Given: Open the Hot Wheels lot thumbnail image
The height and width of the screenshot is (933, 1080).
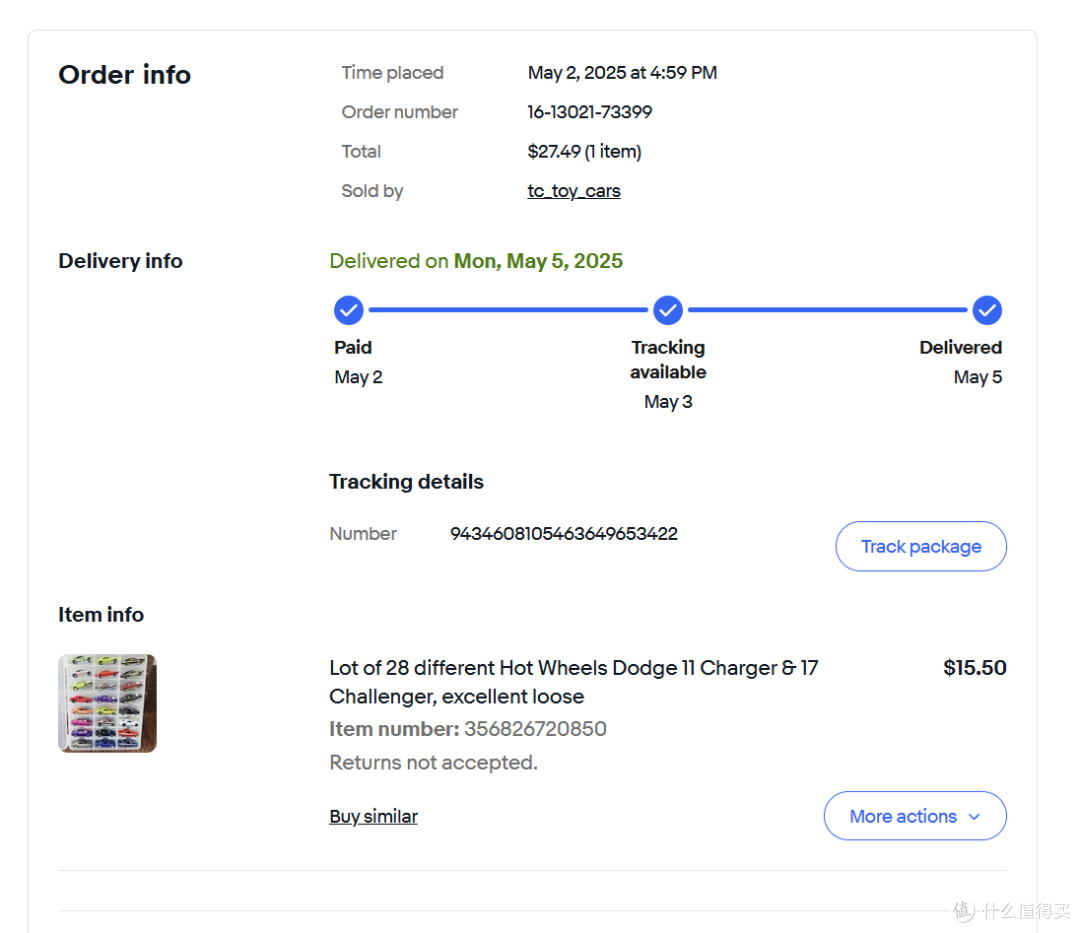Looking at the screenshot, I should 107,703.
